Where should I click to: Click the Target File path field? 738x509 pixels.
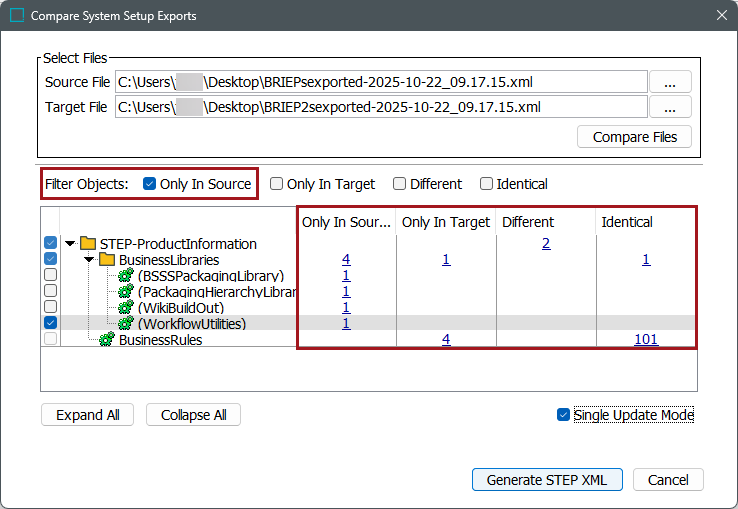point(380,107)
